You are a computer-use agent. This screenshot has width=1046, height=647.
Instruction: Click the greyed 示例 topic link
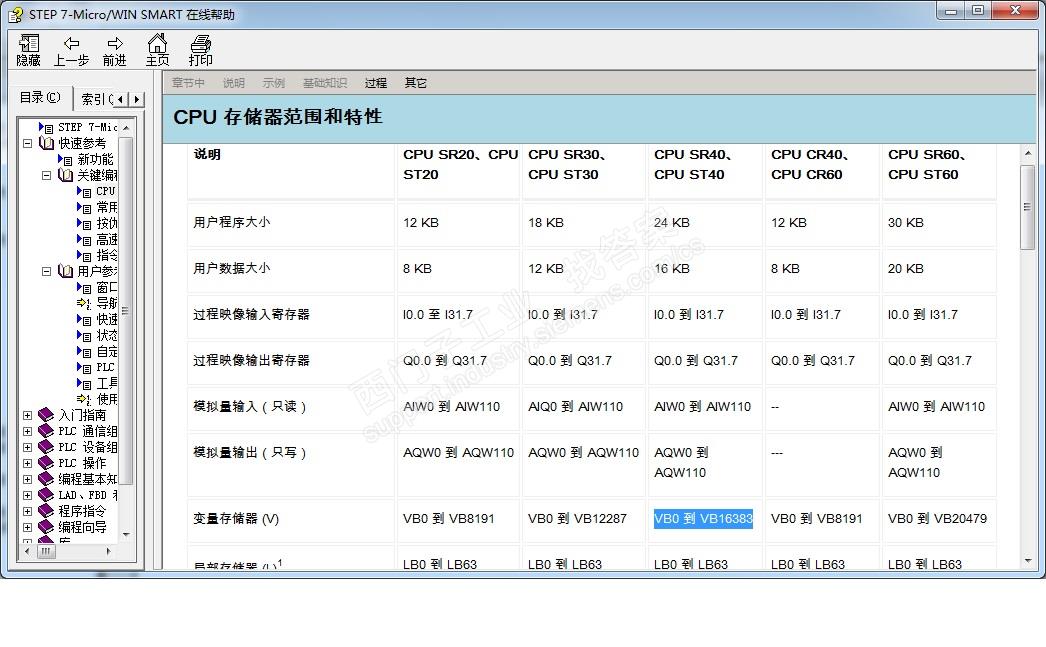(274, 83)
